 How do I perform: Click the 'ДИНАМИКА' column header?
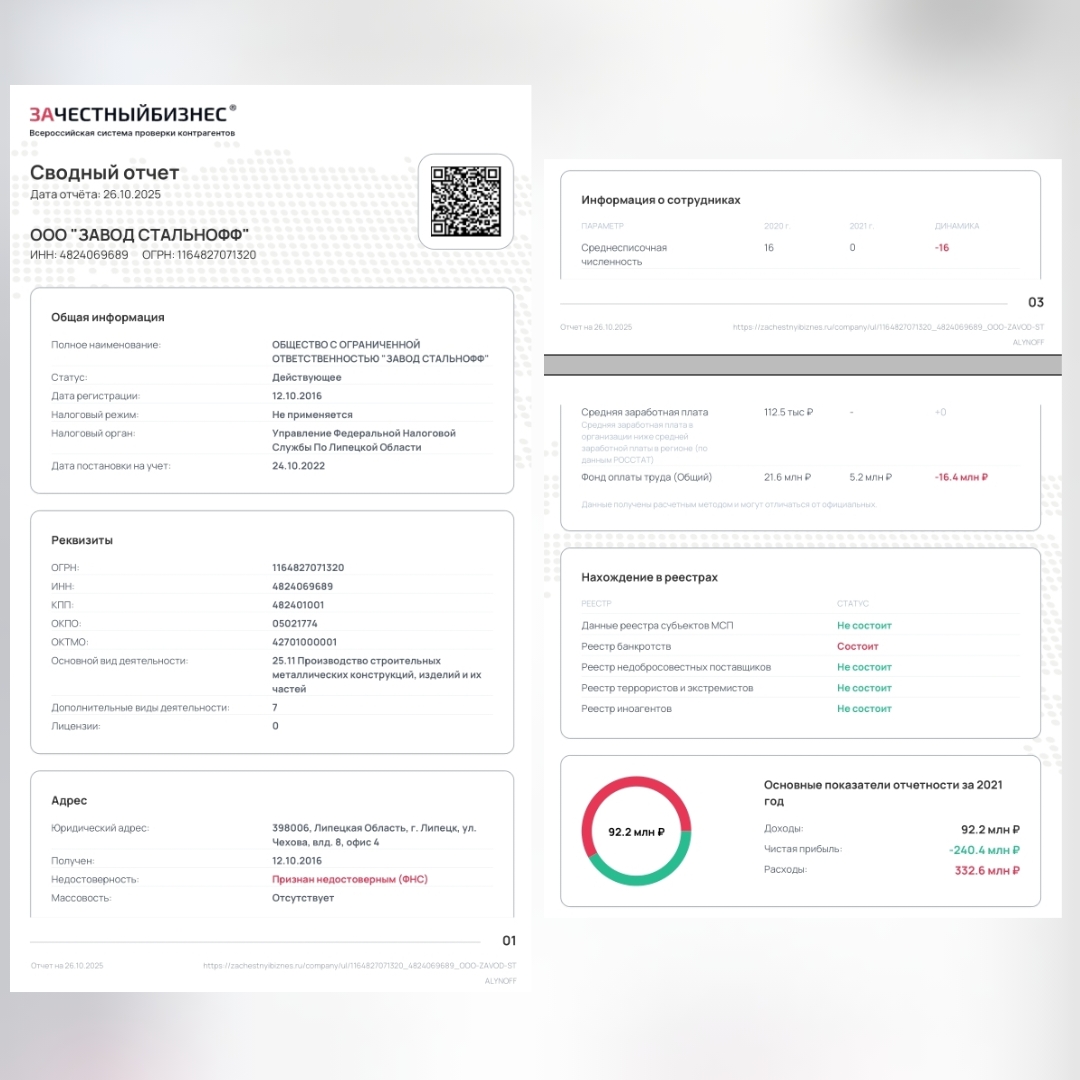click(x=956, y=226)
